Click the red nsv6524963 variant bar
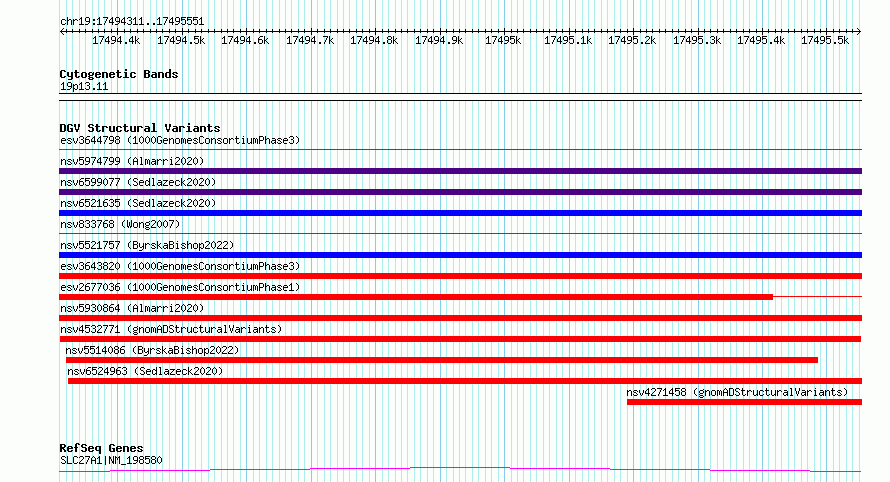This screenshot has width=890, height=482. [465, 381]
